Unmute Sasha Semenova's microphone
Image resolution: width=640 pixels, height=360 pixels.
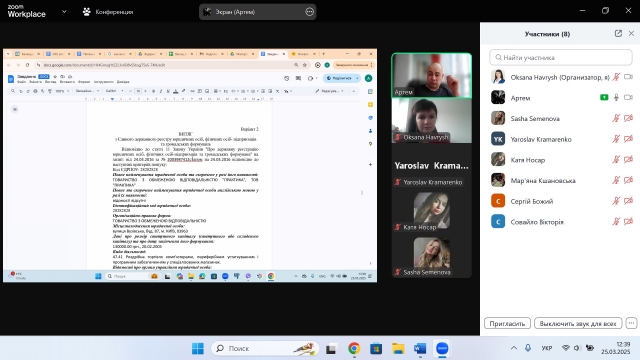tap(616, 118)
